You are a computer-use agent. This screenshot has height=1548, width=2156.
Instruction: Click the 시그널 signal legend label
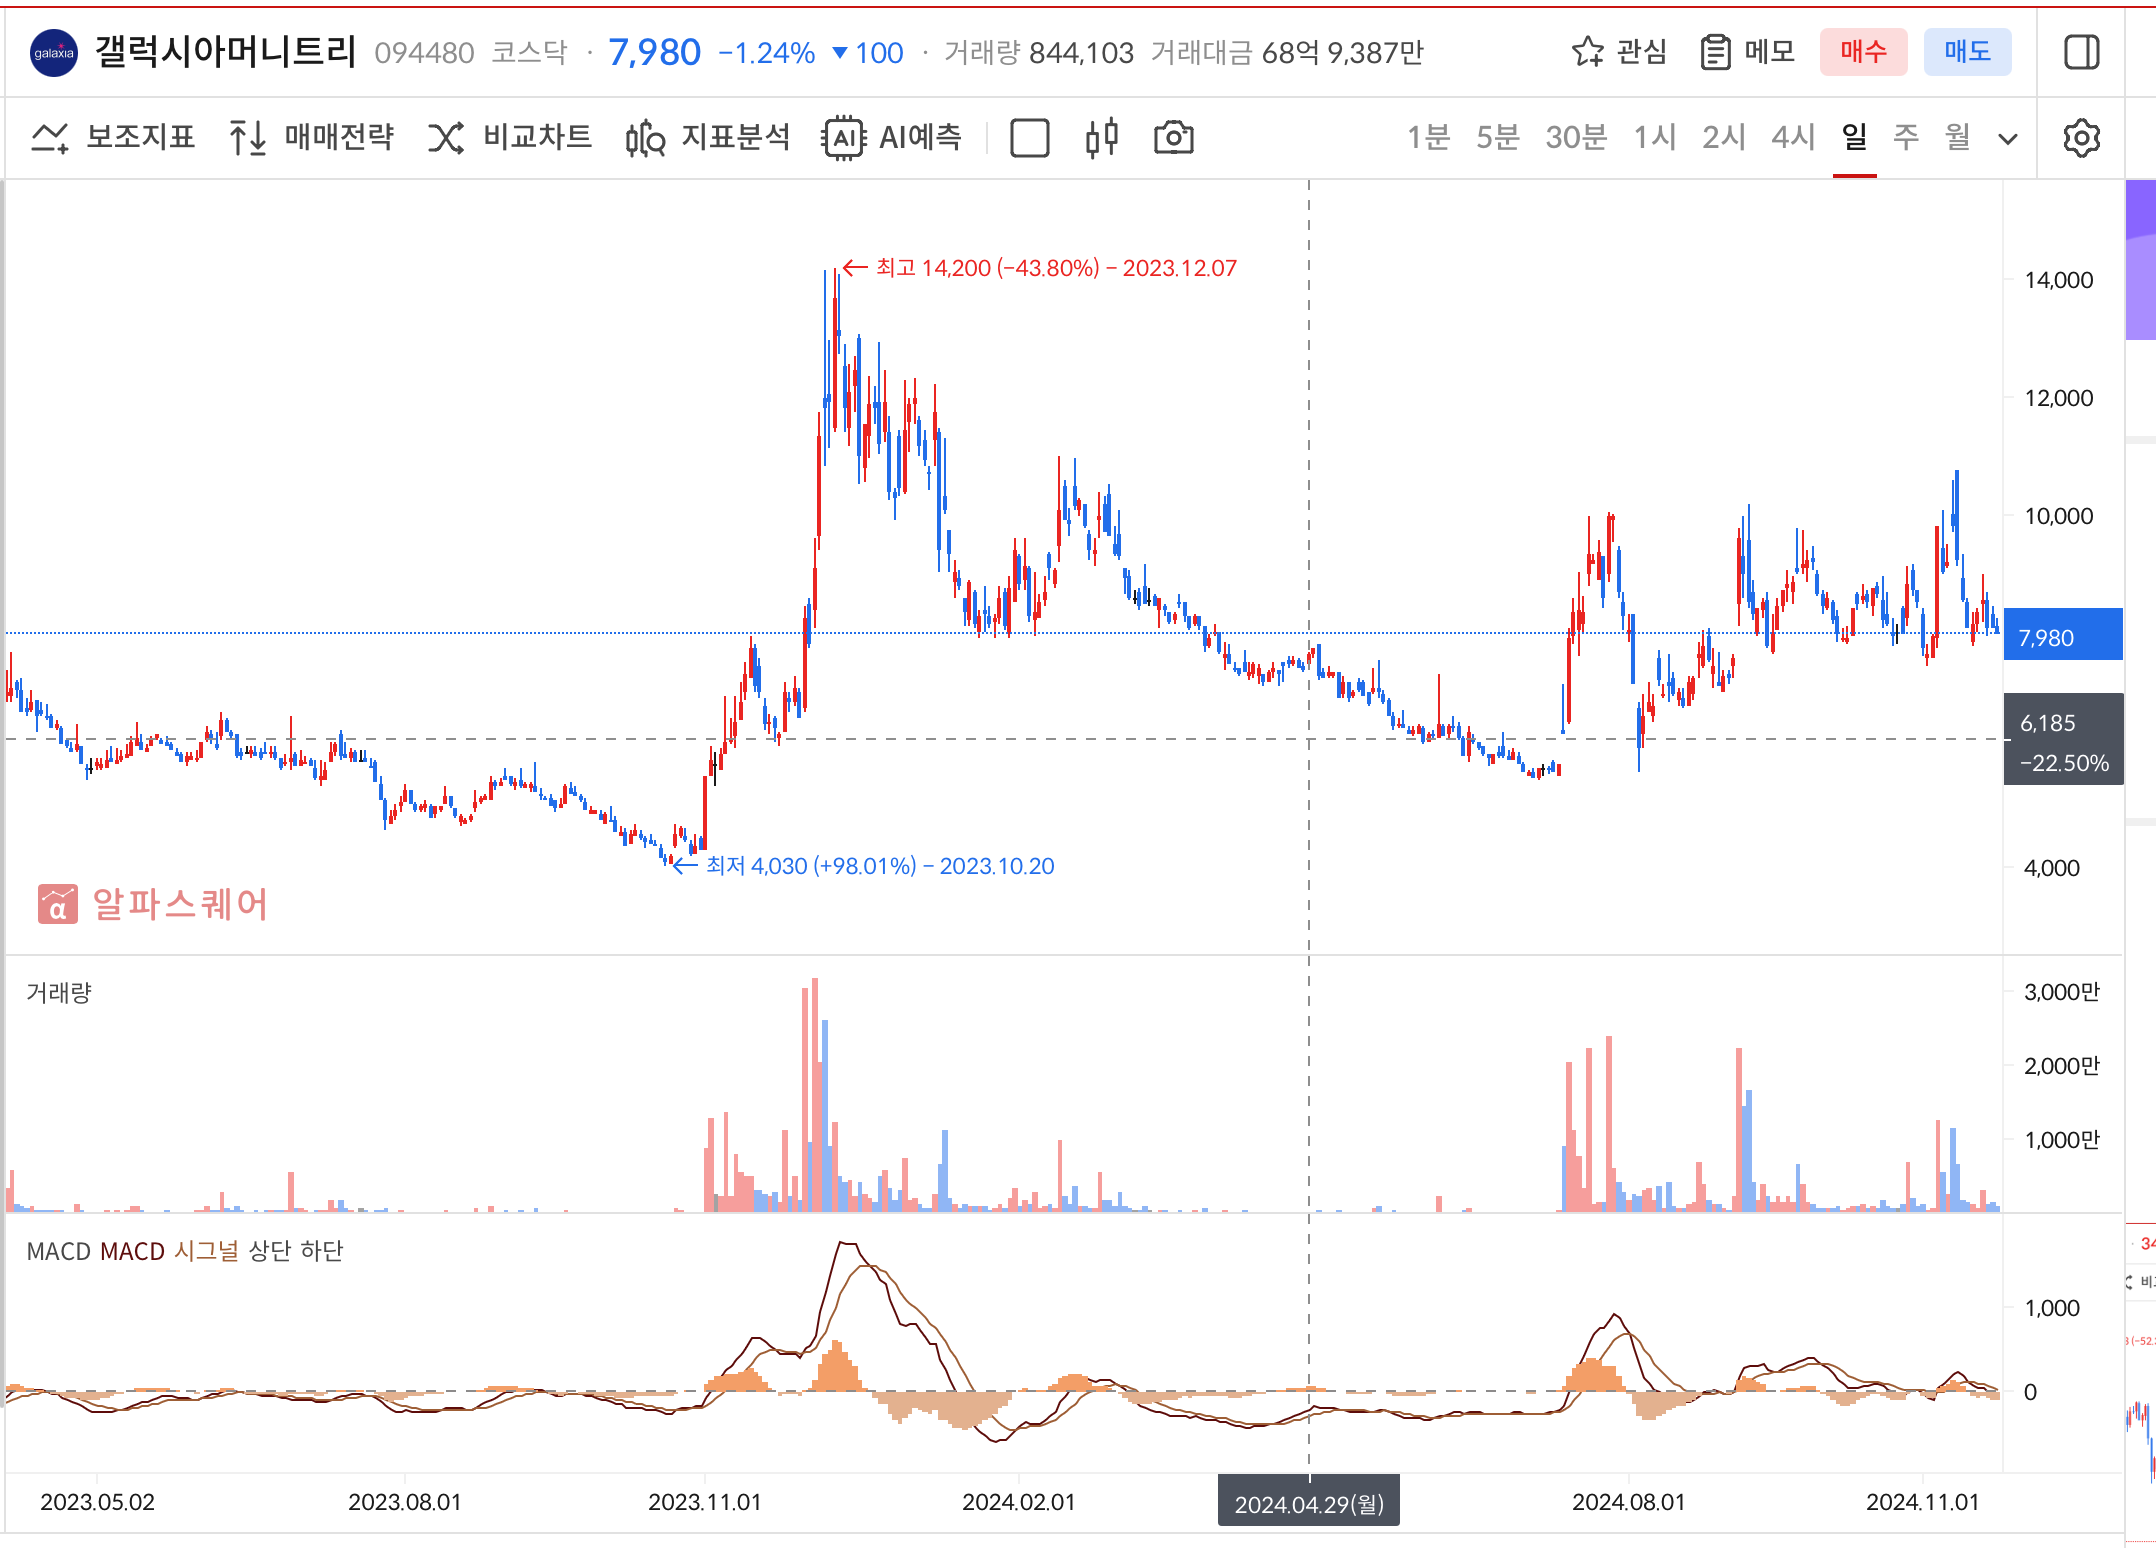(206, 1251)
